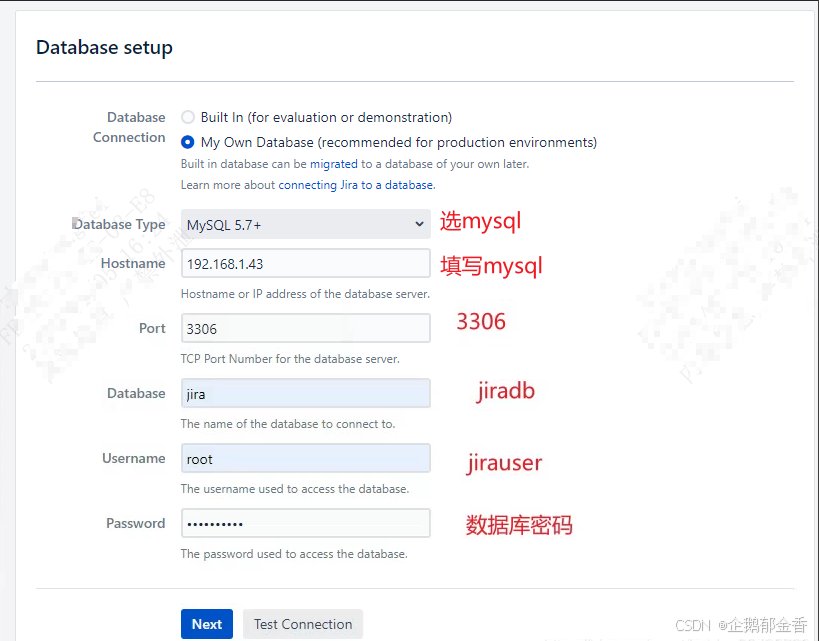Click the Username label
Screen dimensions: 819x641
coord(134,458)
